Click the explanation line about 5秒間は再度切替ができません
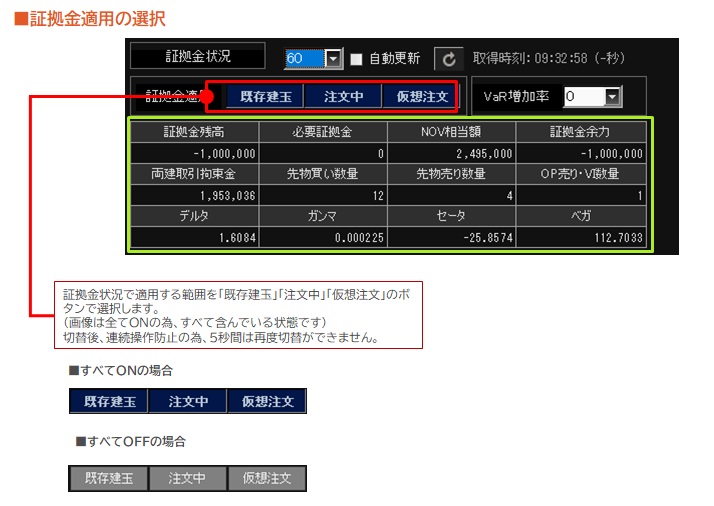The width and height of the screenshot is (714, 506). (x=222, y=338)
